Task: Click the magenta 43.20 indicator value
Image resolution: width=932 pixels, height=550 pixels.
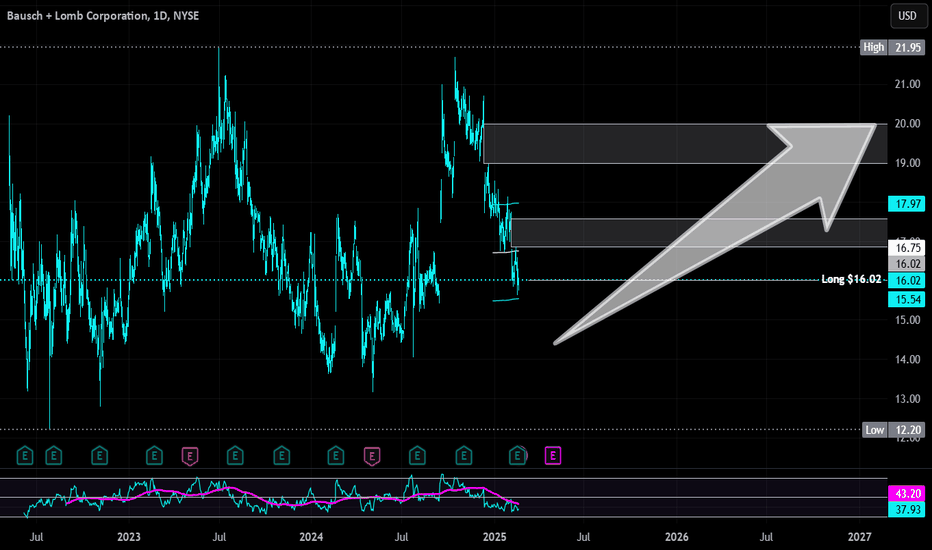Action: pyautogui.click(x=906, y=494)
